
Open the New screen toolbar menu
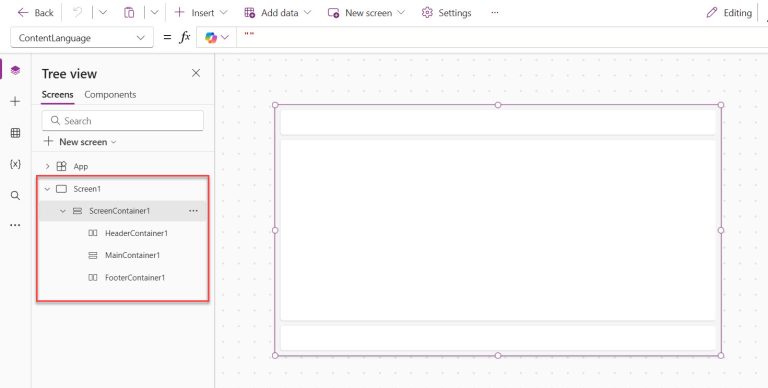pyautogui.click(x=366, y=13)
